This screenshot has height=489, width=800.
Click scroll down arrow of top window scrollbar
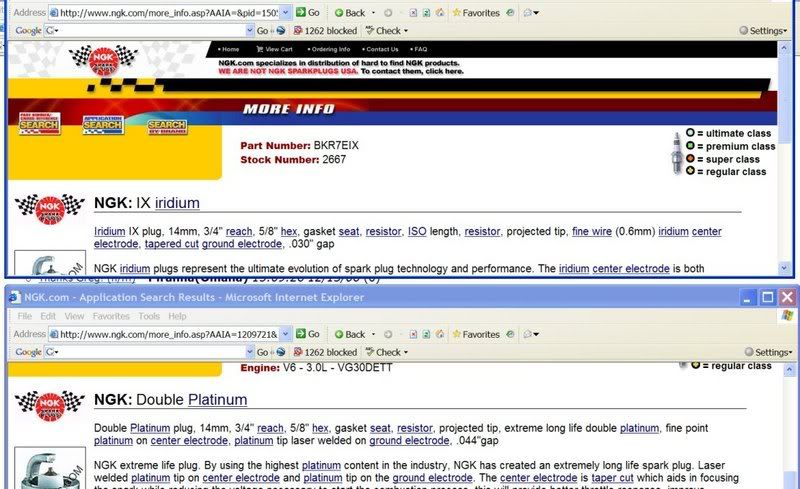[x=784, y=267]
